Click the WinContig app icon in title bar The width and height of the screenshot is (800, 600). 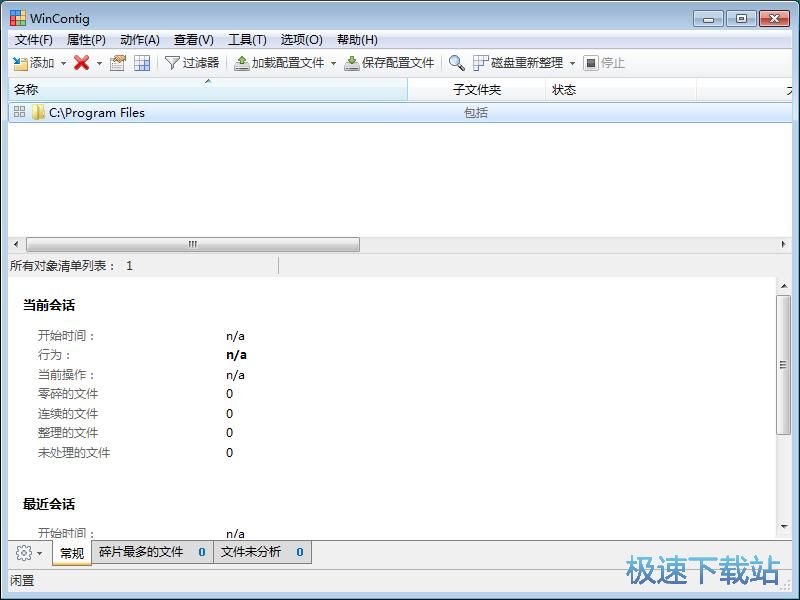18,18
